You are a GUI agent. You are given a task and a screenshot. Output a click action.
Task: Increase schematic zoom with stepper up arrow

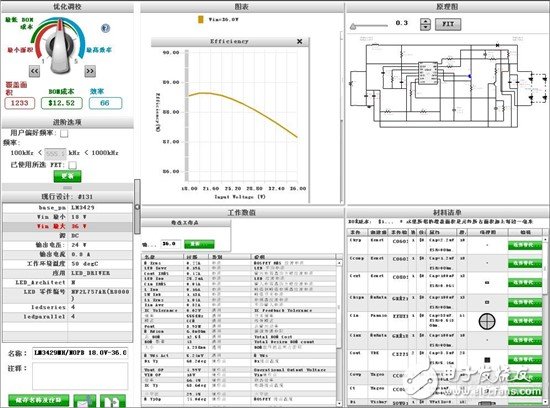(425, 21)
